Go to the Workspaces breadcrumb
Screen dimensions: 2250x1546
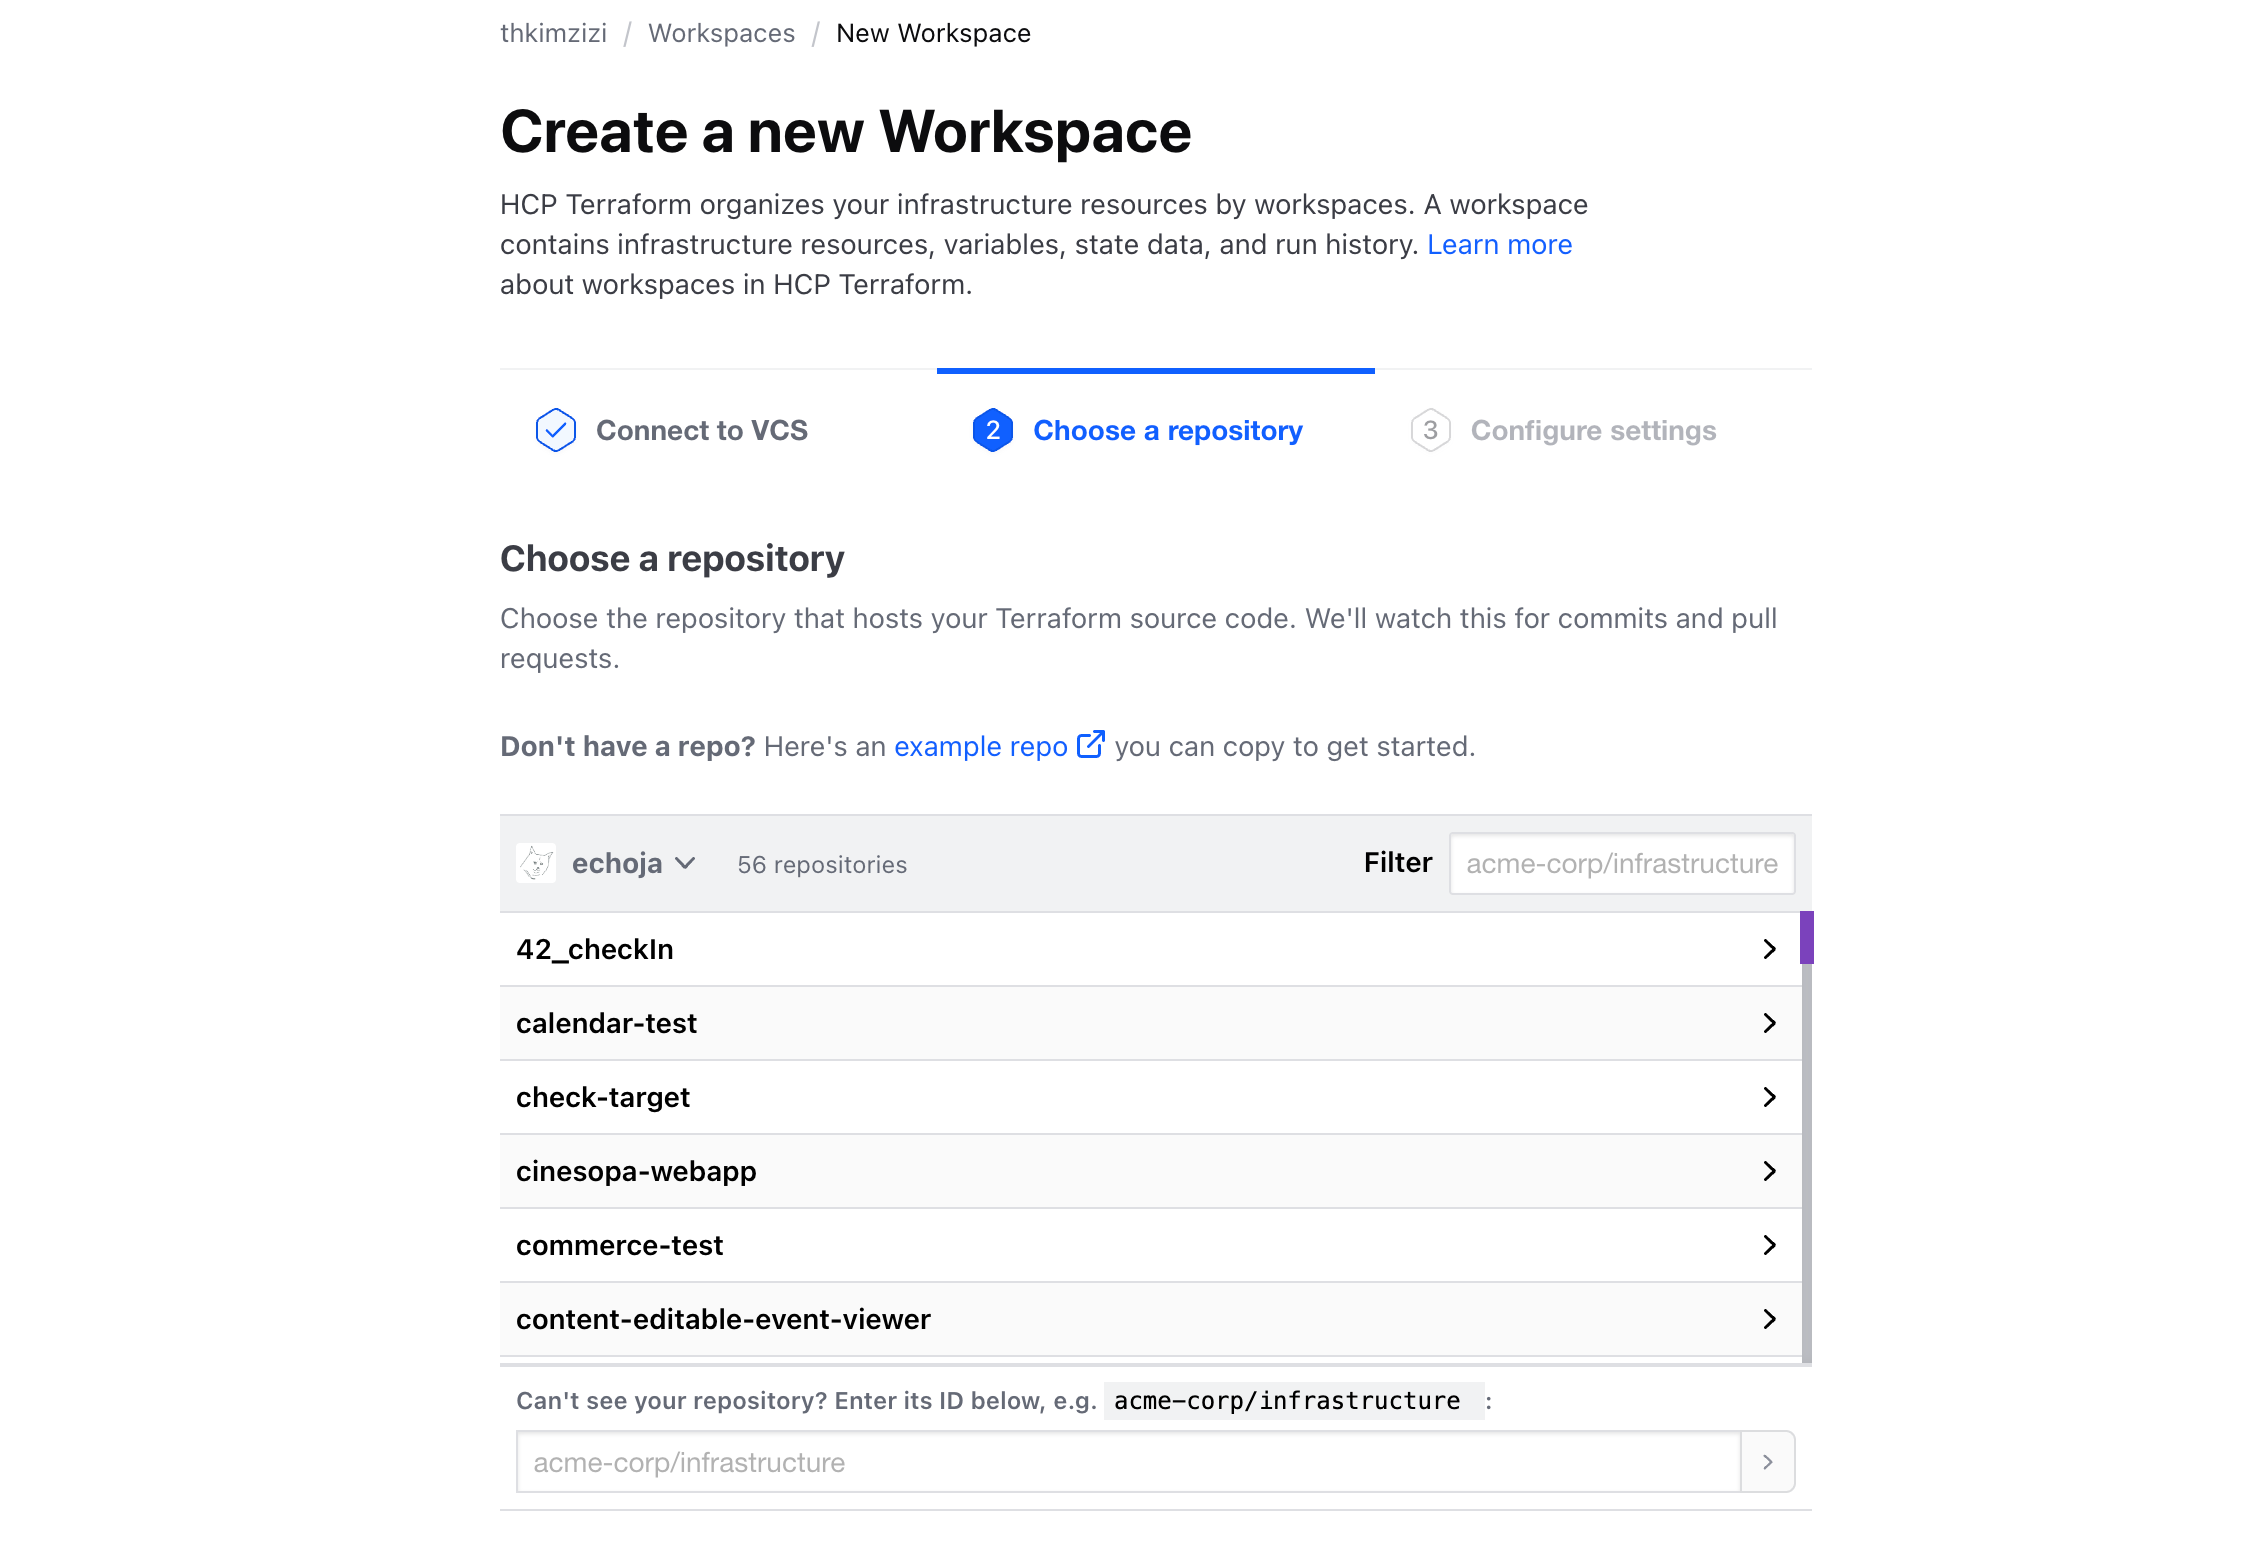pyautogui.click(x=721, y=32)
